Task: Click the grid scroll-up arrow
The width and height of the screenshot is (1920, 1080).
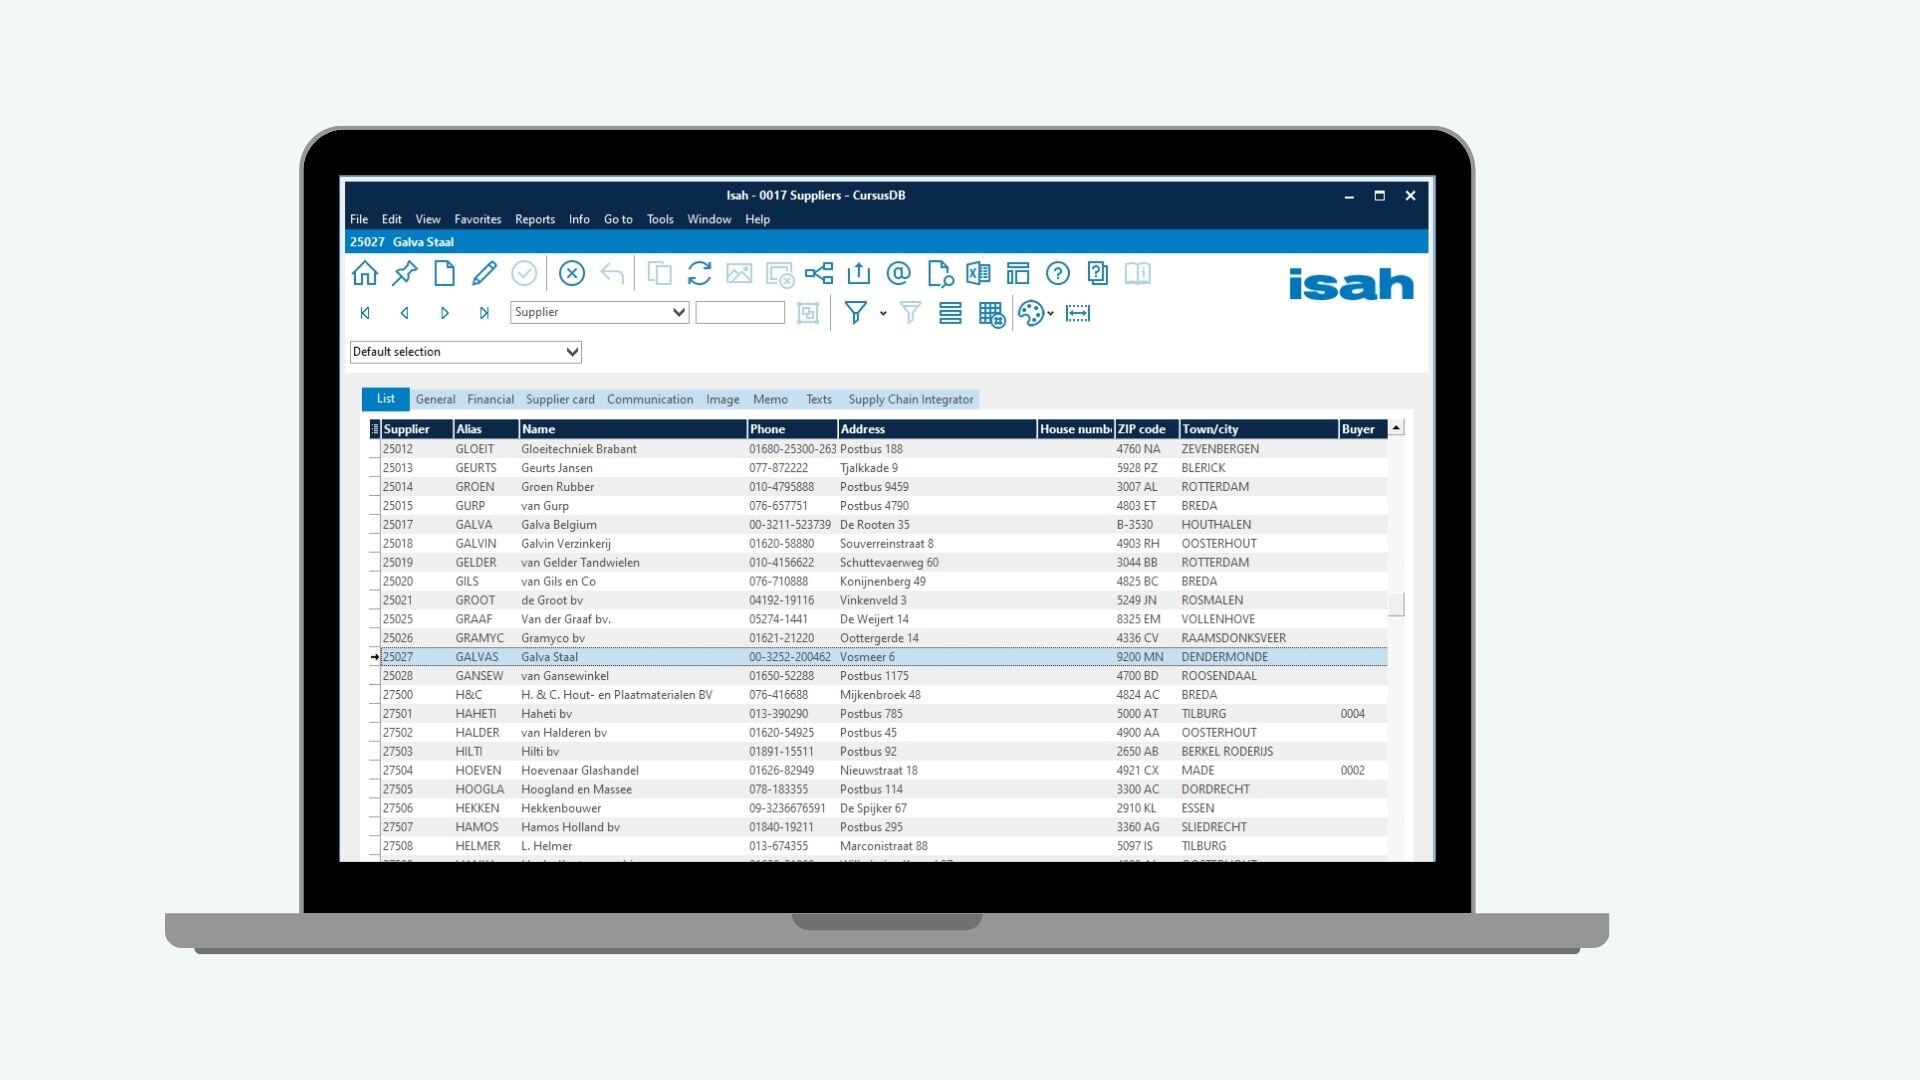Action: (1396, 428)
